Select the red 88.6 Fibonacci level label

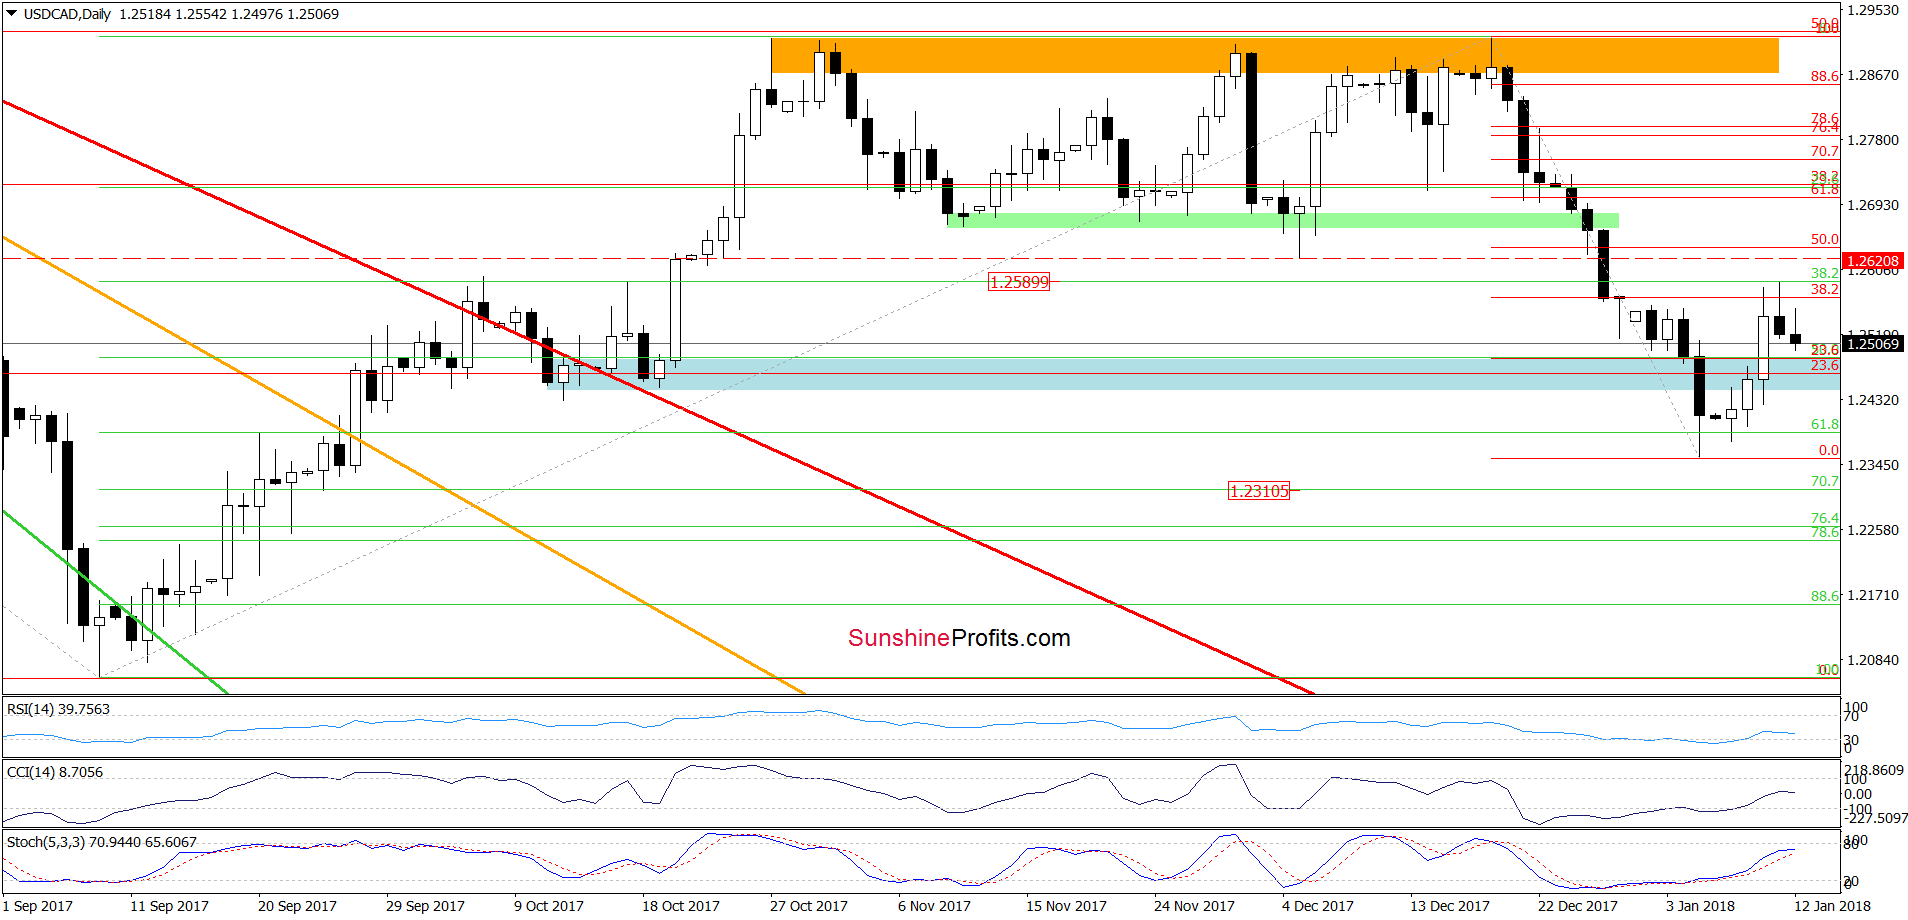pos(1825,76)
